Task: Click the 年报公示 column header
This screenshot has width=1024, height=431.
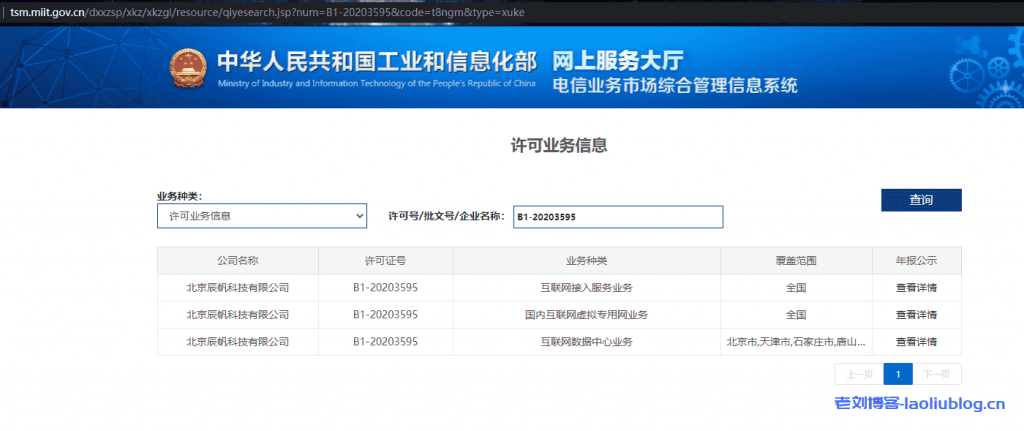Action: [x=916, y=260]
